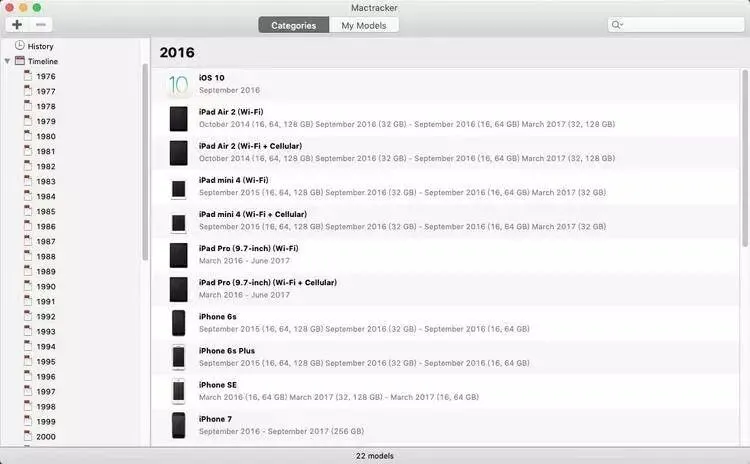Select year 1990 in timeline
Image resolution: width=750 pixels, height=464 pixels.
click(x=46, y=287)
